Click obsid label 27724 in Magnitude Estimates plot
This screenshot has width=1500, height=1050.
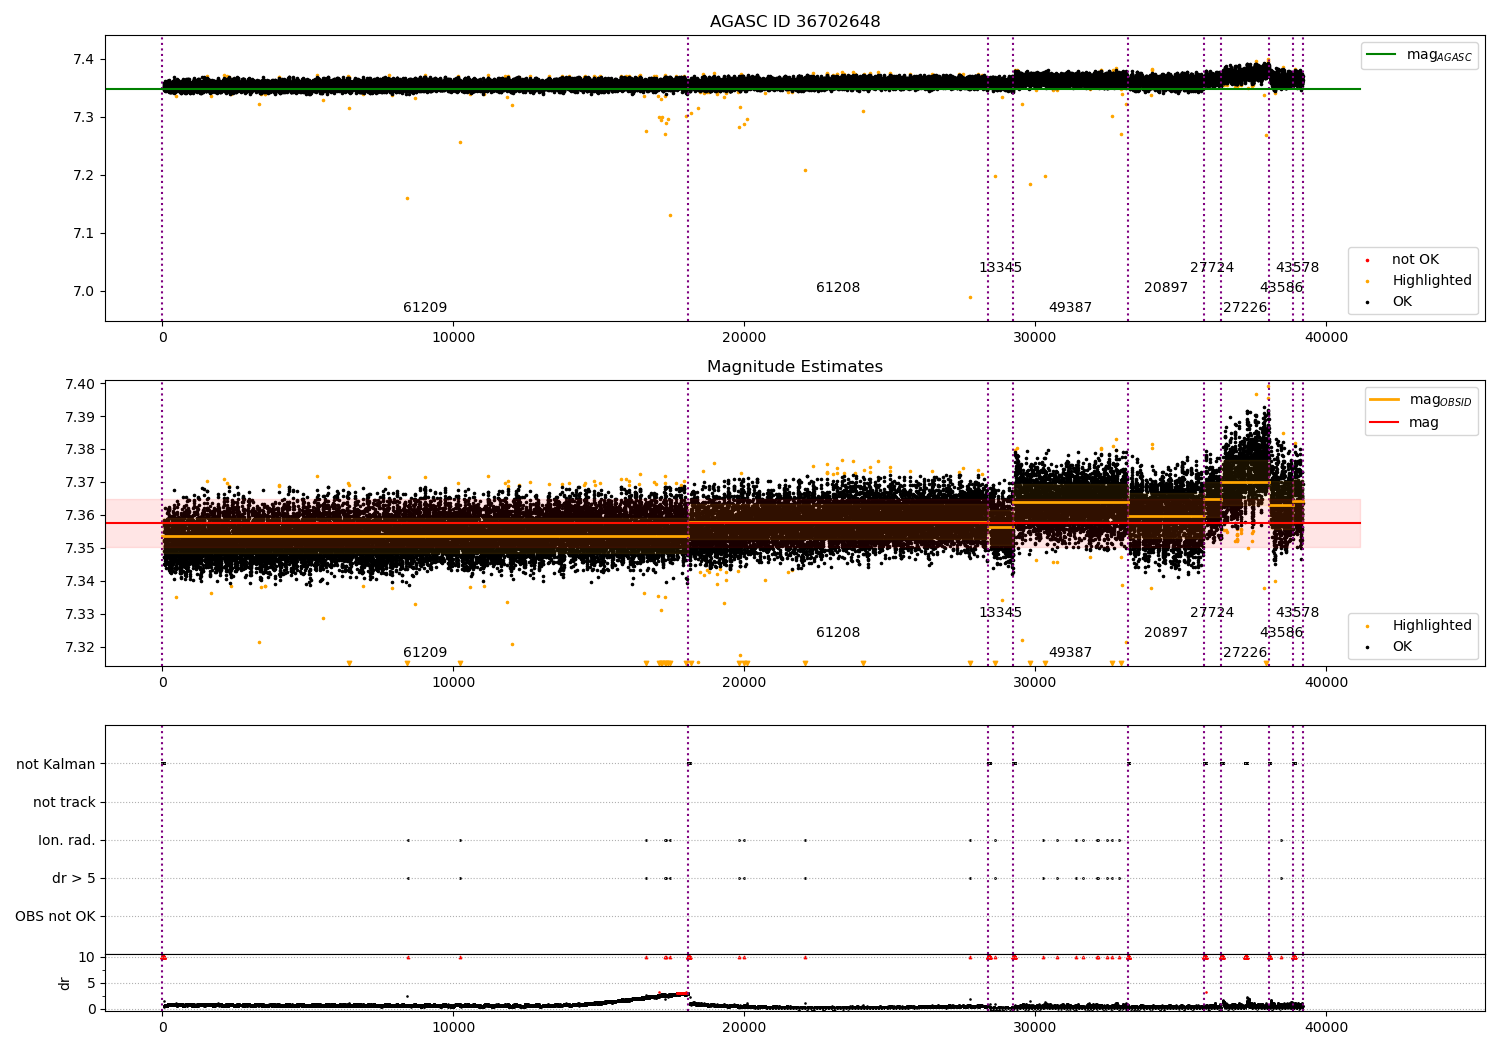pos(1212,612)
